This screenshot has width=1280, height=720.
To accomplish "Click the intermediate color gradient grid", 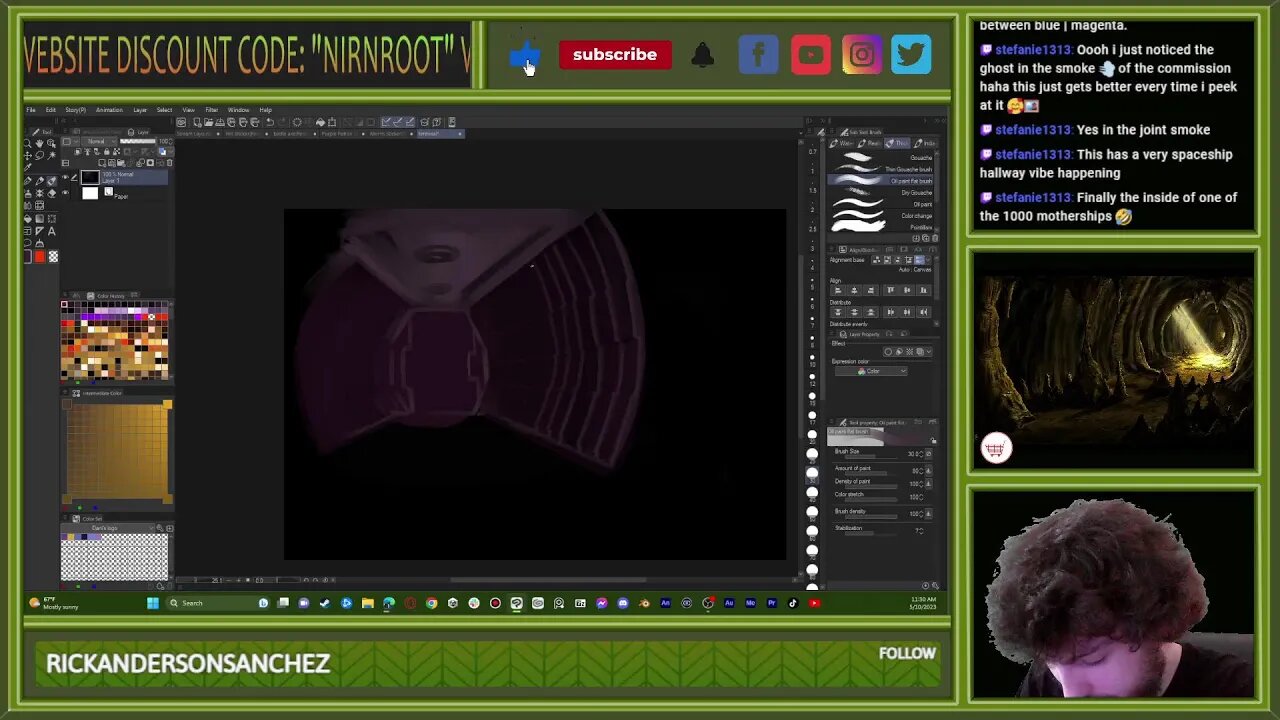I will coord(117,451).
